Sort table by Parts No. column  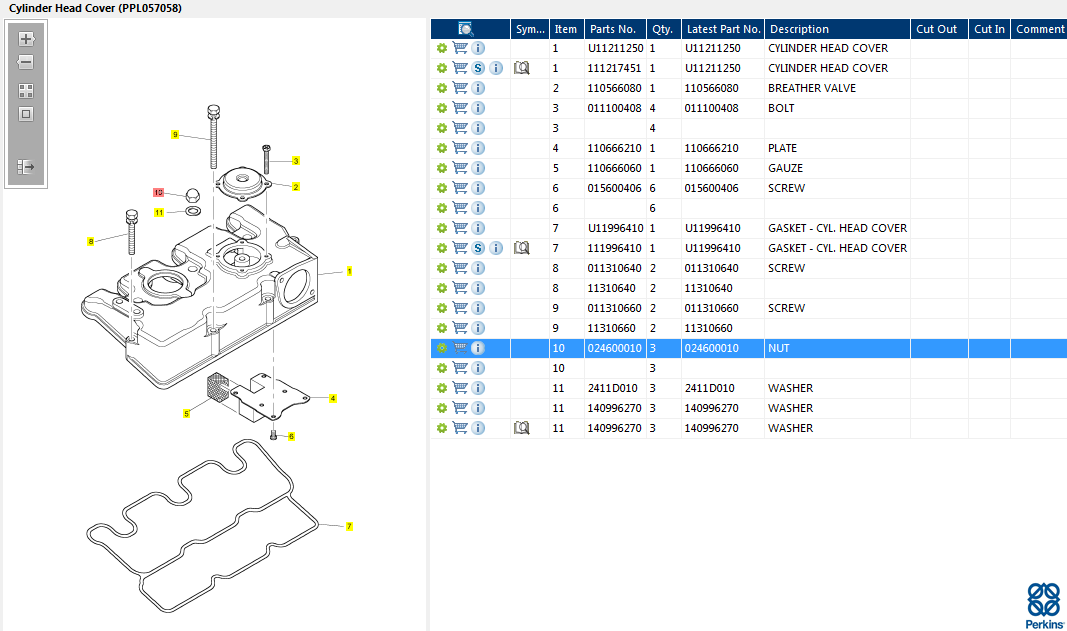point(612,29)
